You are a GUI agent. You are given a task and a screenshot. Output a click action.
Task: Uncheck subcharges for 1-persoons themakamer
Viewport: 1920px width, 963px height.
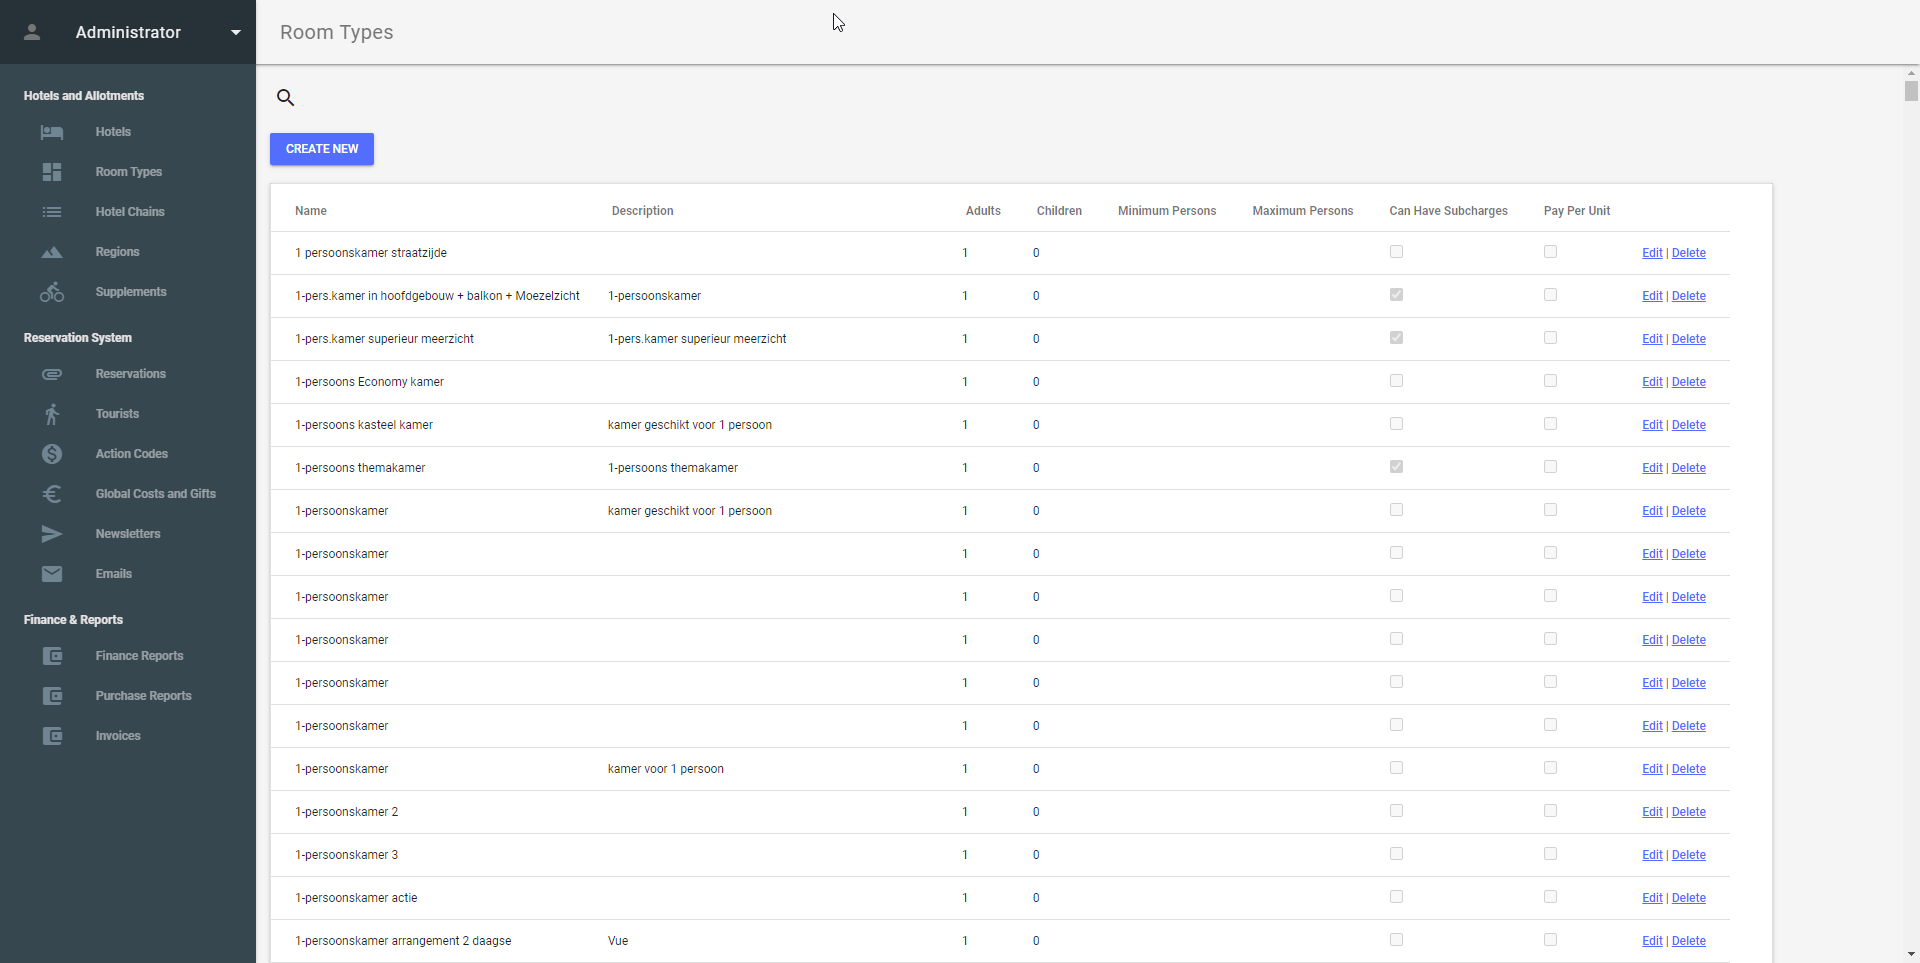[1396, 467]
